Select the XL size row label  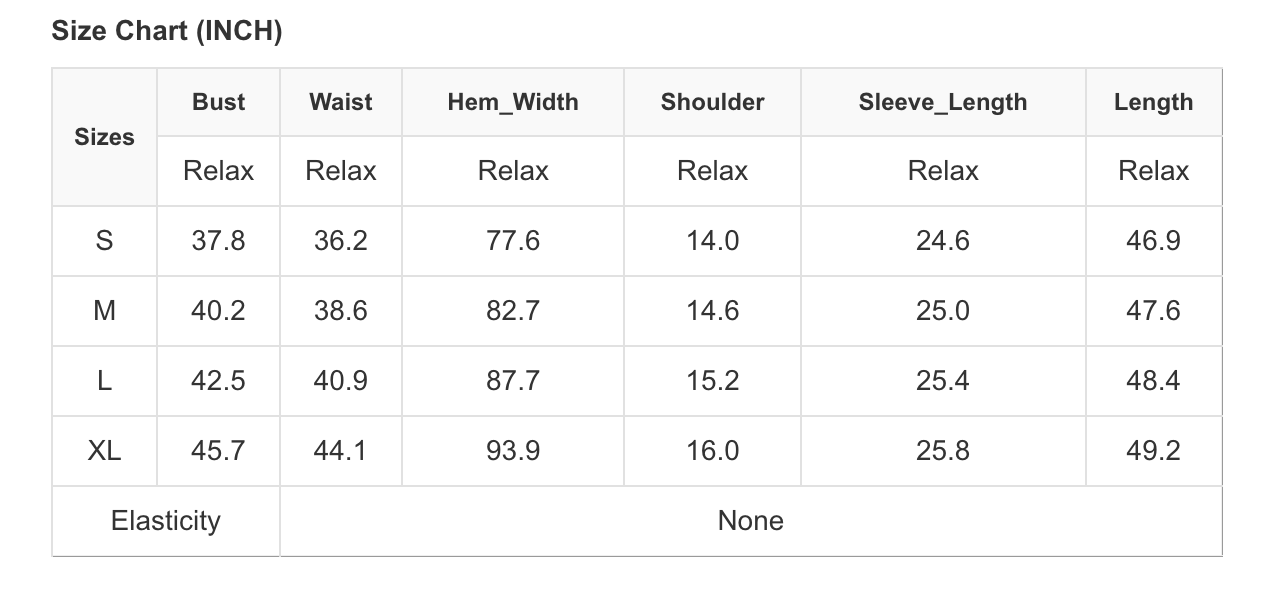pos(104,451)
